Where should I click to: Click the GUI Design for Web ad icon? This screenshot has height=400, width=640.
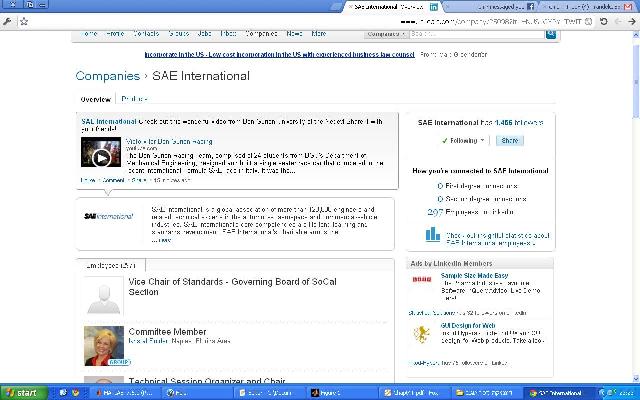pos(421,330)
